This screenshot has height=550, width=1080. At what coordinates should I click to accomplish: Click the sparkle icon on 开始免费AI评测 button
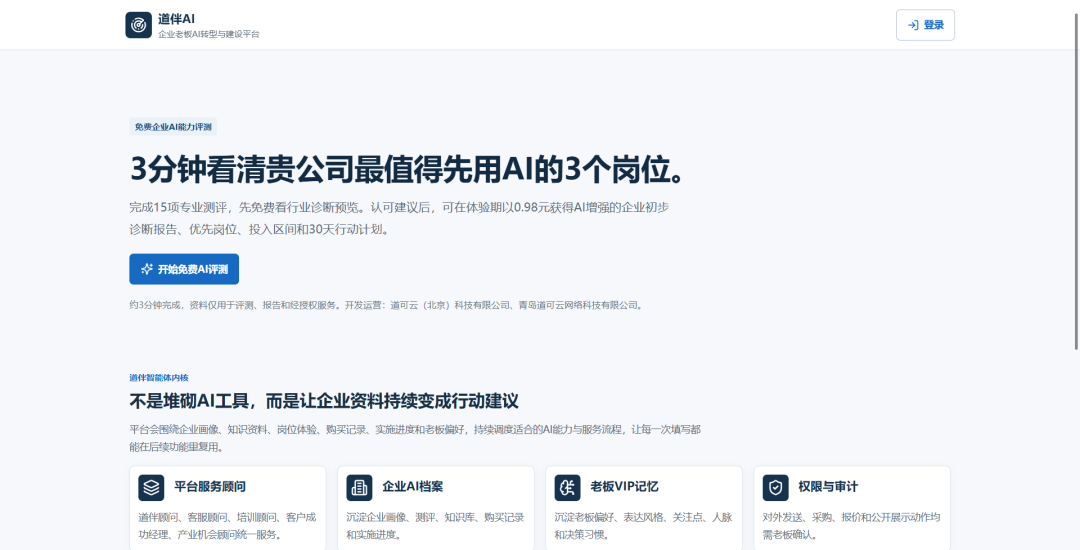coord(147,269)
